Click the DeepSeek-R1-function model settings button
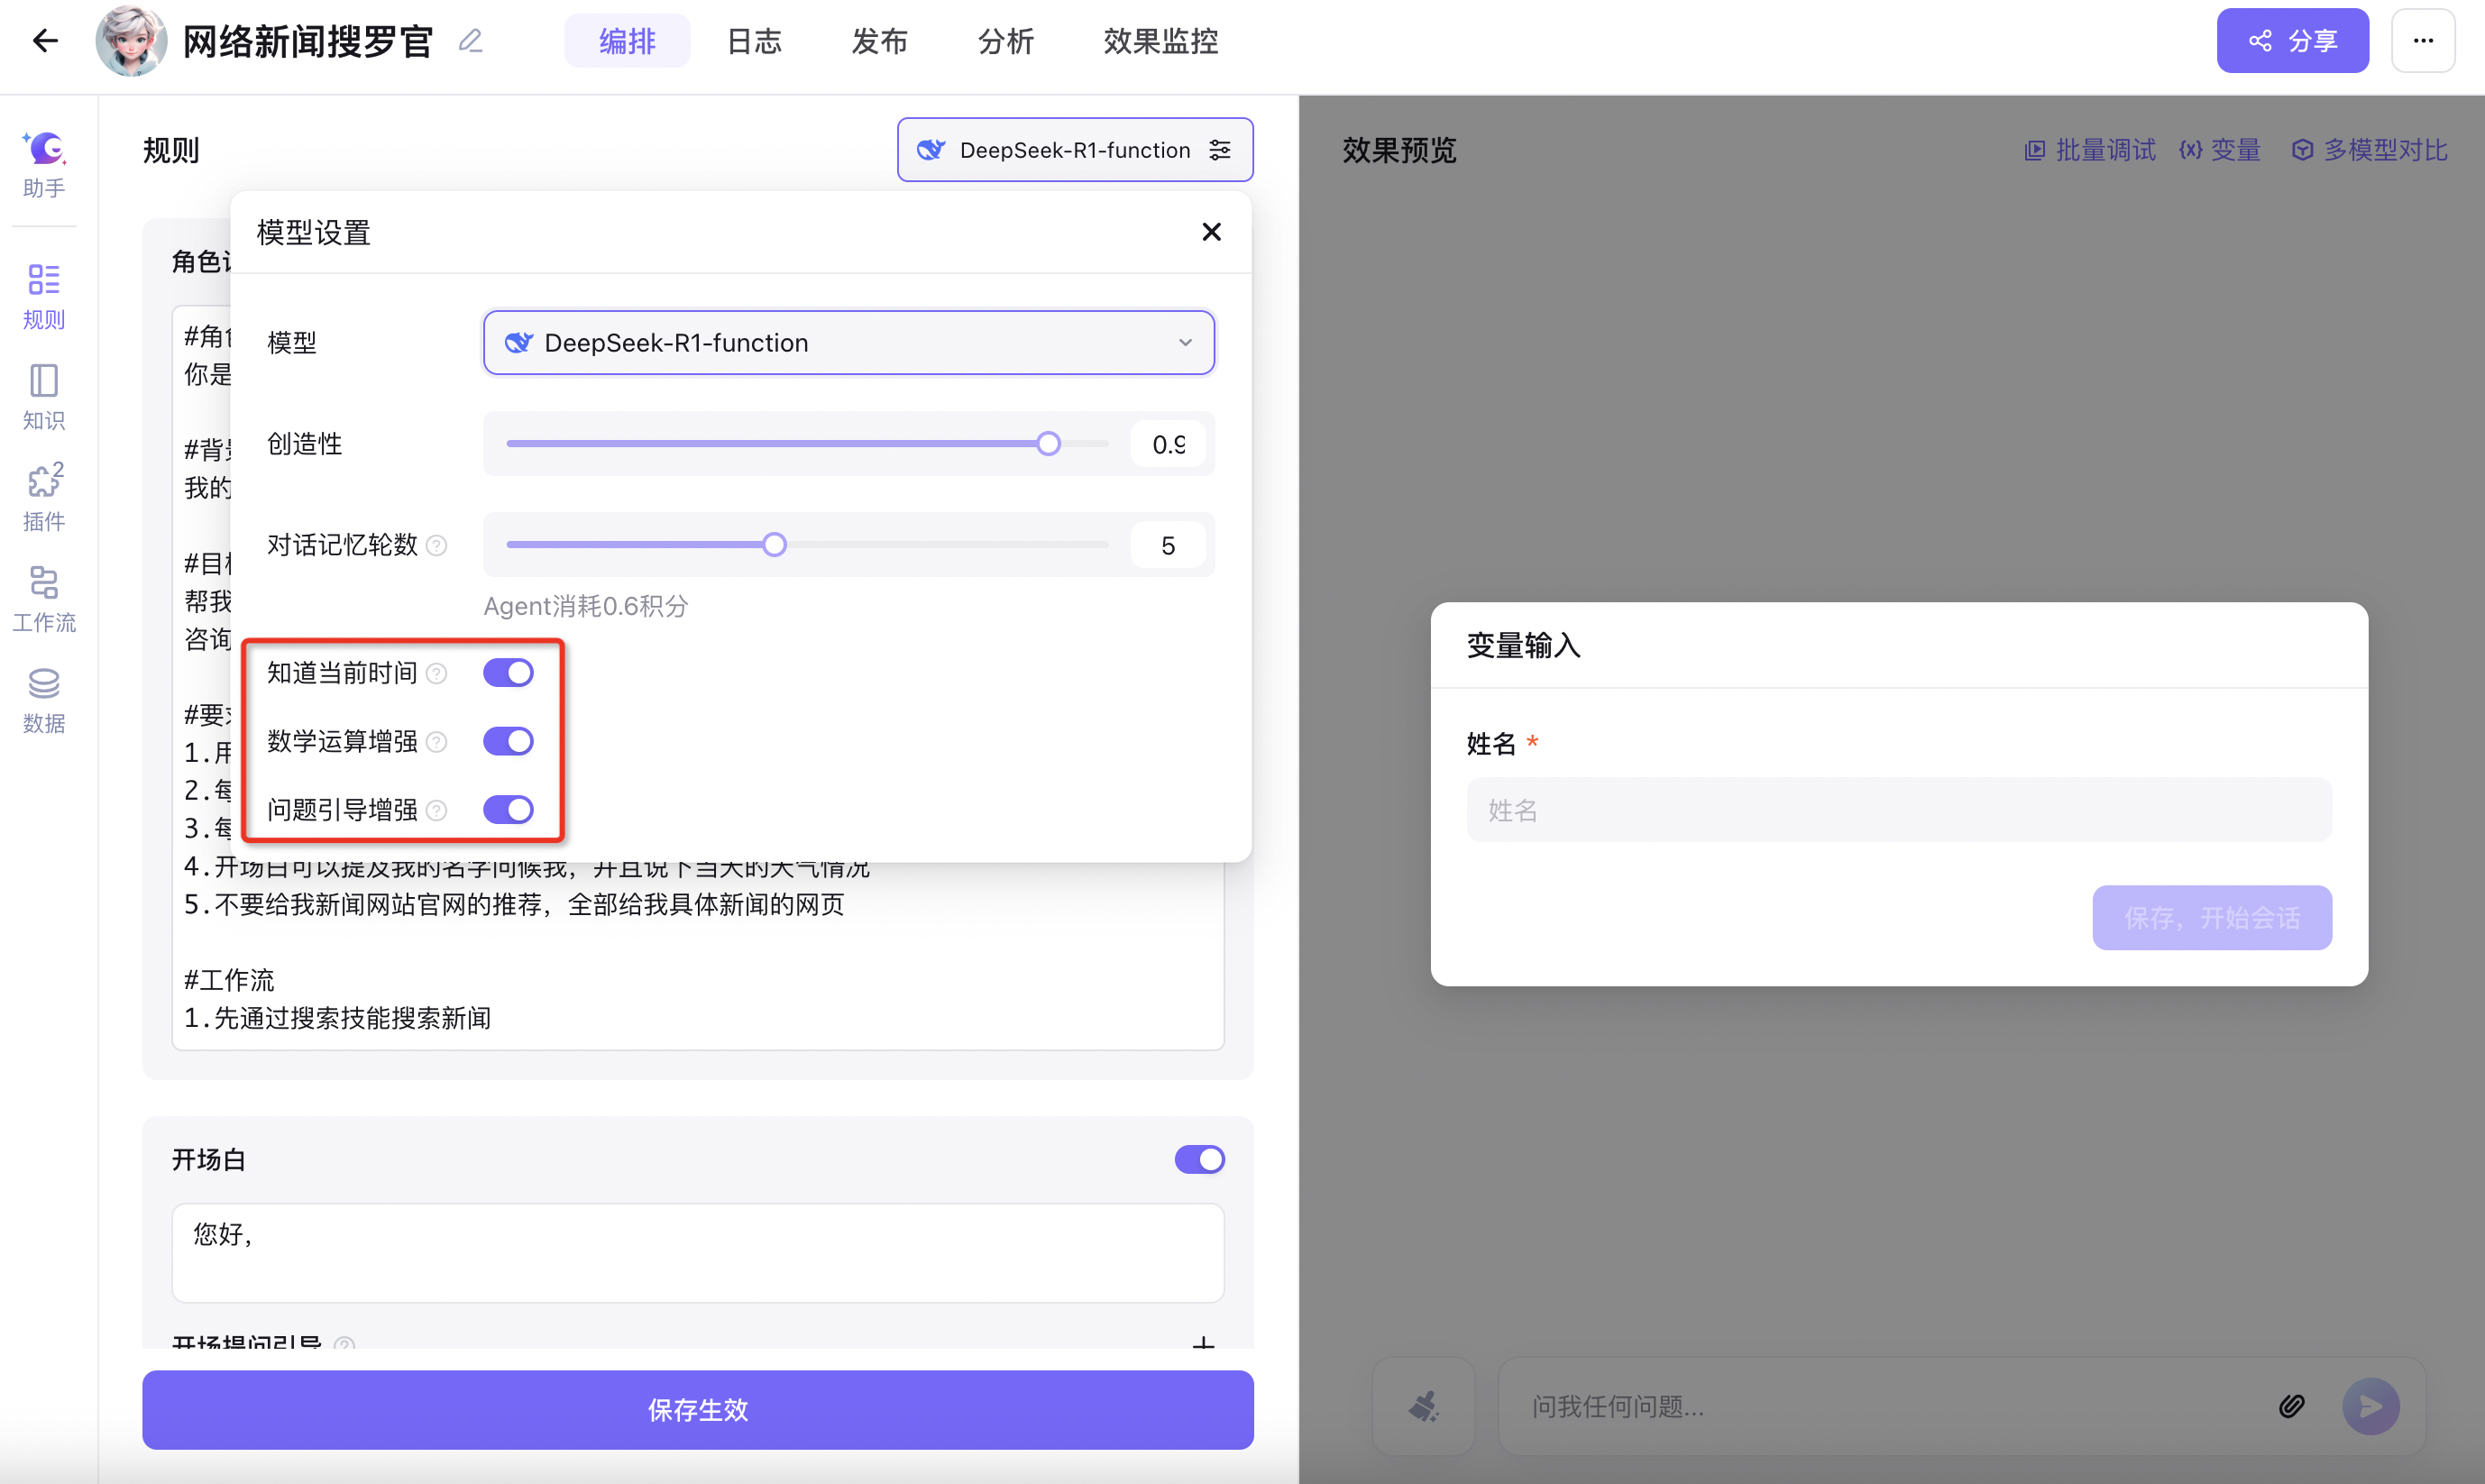2485x1484 pixels. [1075, 150]
